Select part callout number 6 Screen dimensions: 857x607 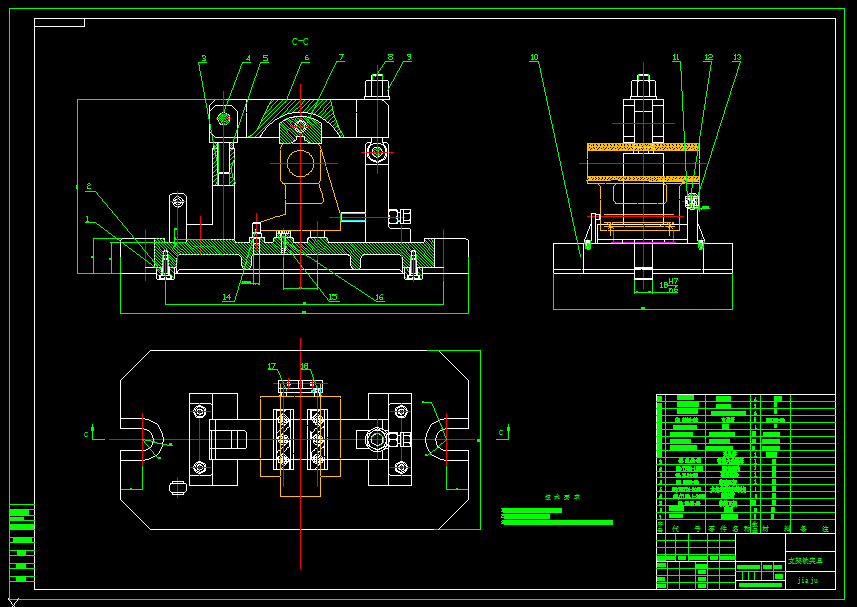pyautogui.click(x=307, y=57)
